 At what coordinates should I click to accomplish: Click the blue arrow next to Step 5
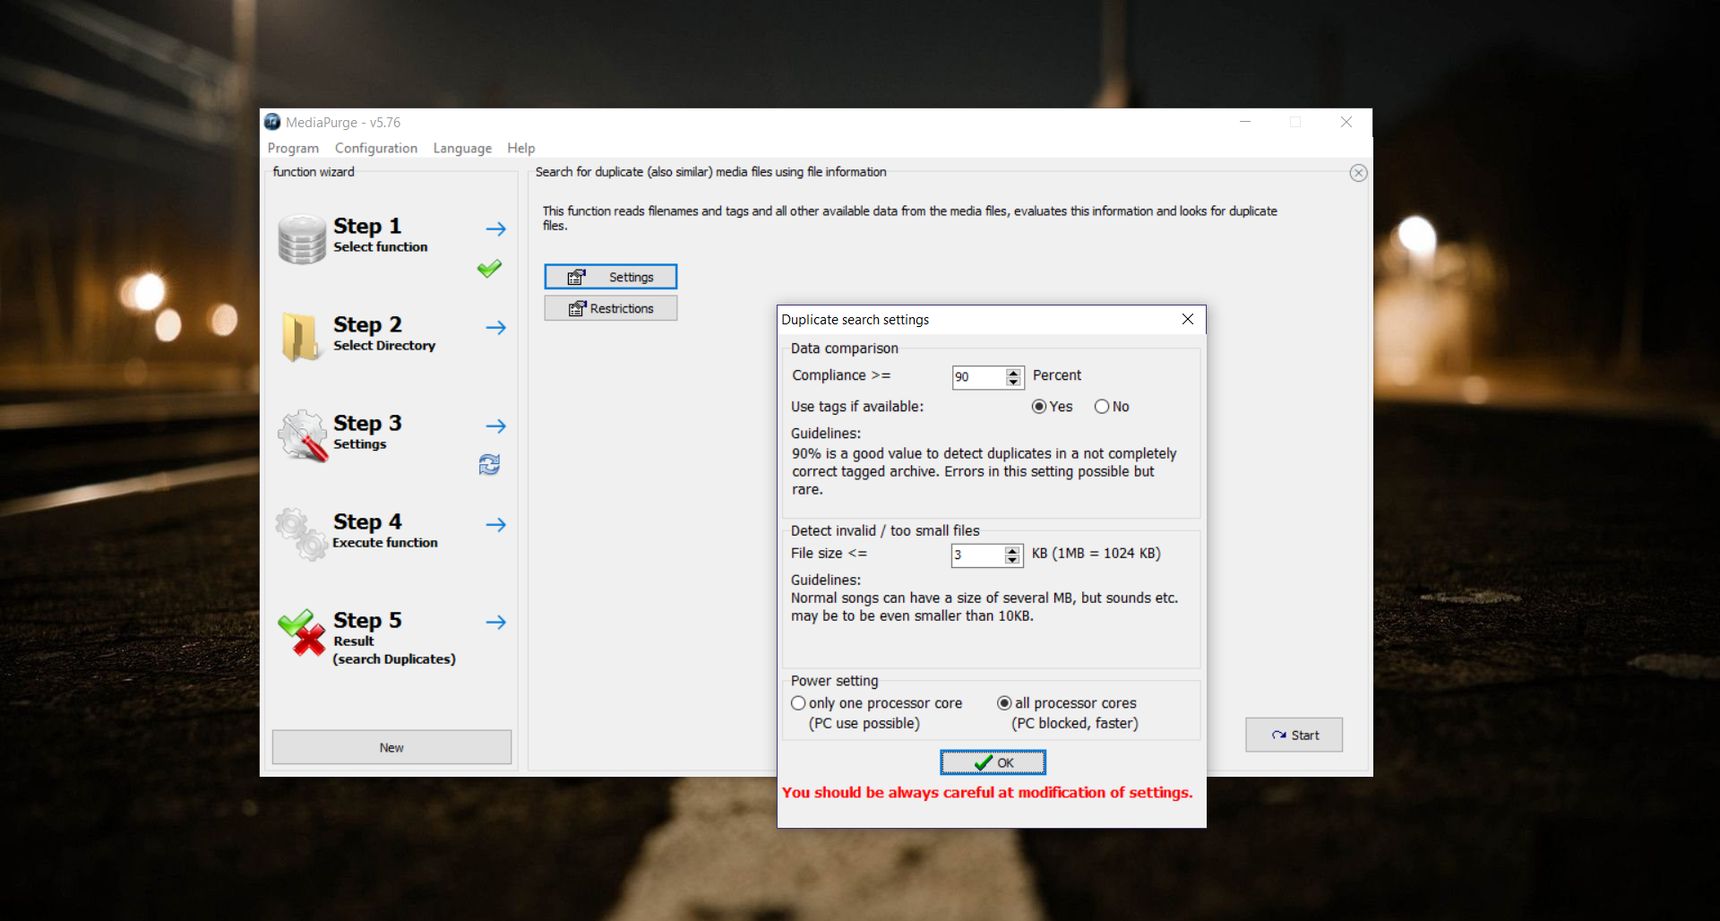coord(496,622)
